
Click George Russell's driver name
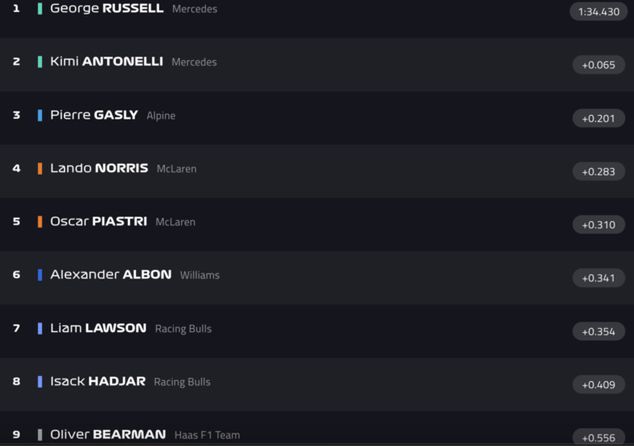click(x=106, y=8)
